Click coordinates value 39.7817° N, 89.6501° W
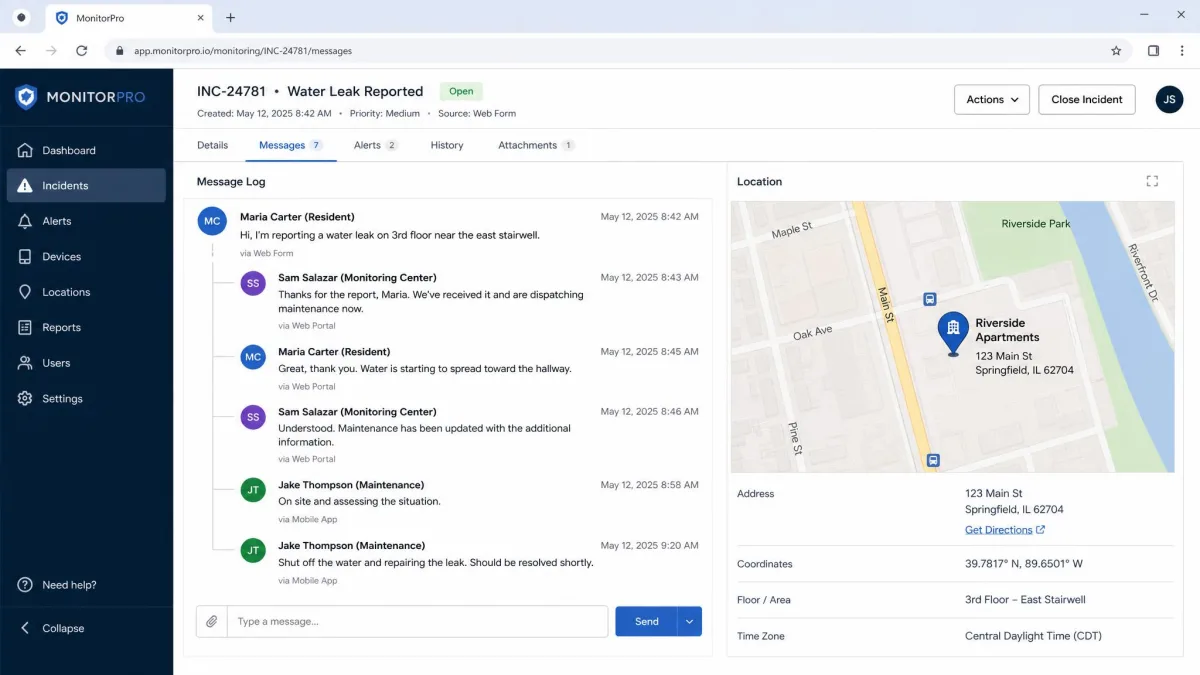 tap(1024, 564)
